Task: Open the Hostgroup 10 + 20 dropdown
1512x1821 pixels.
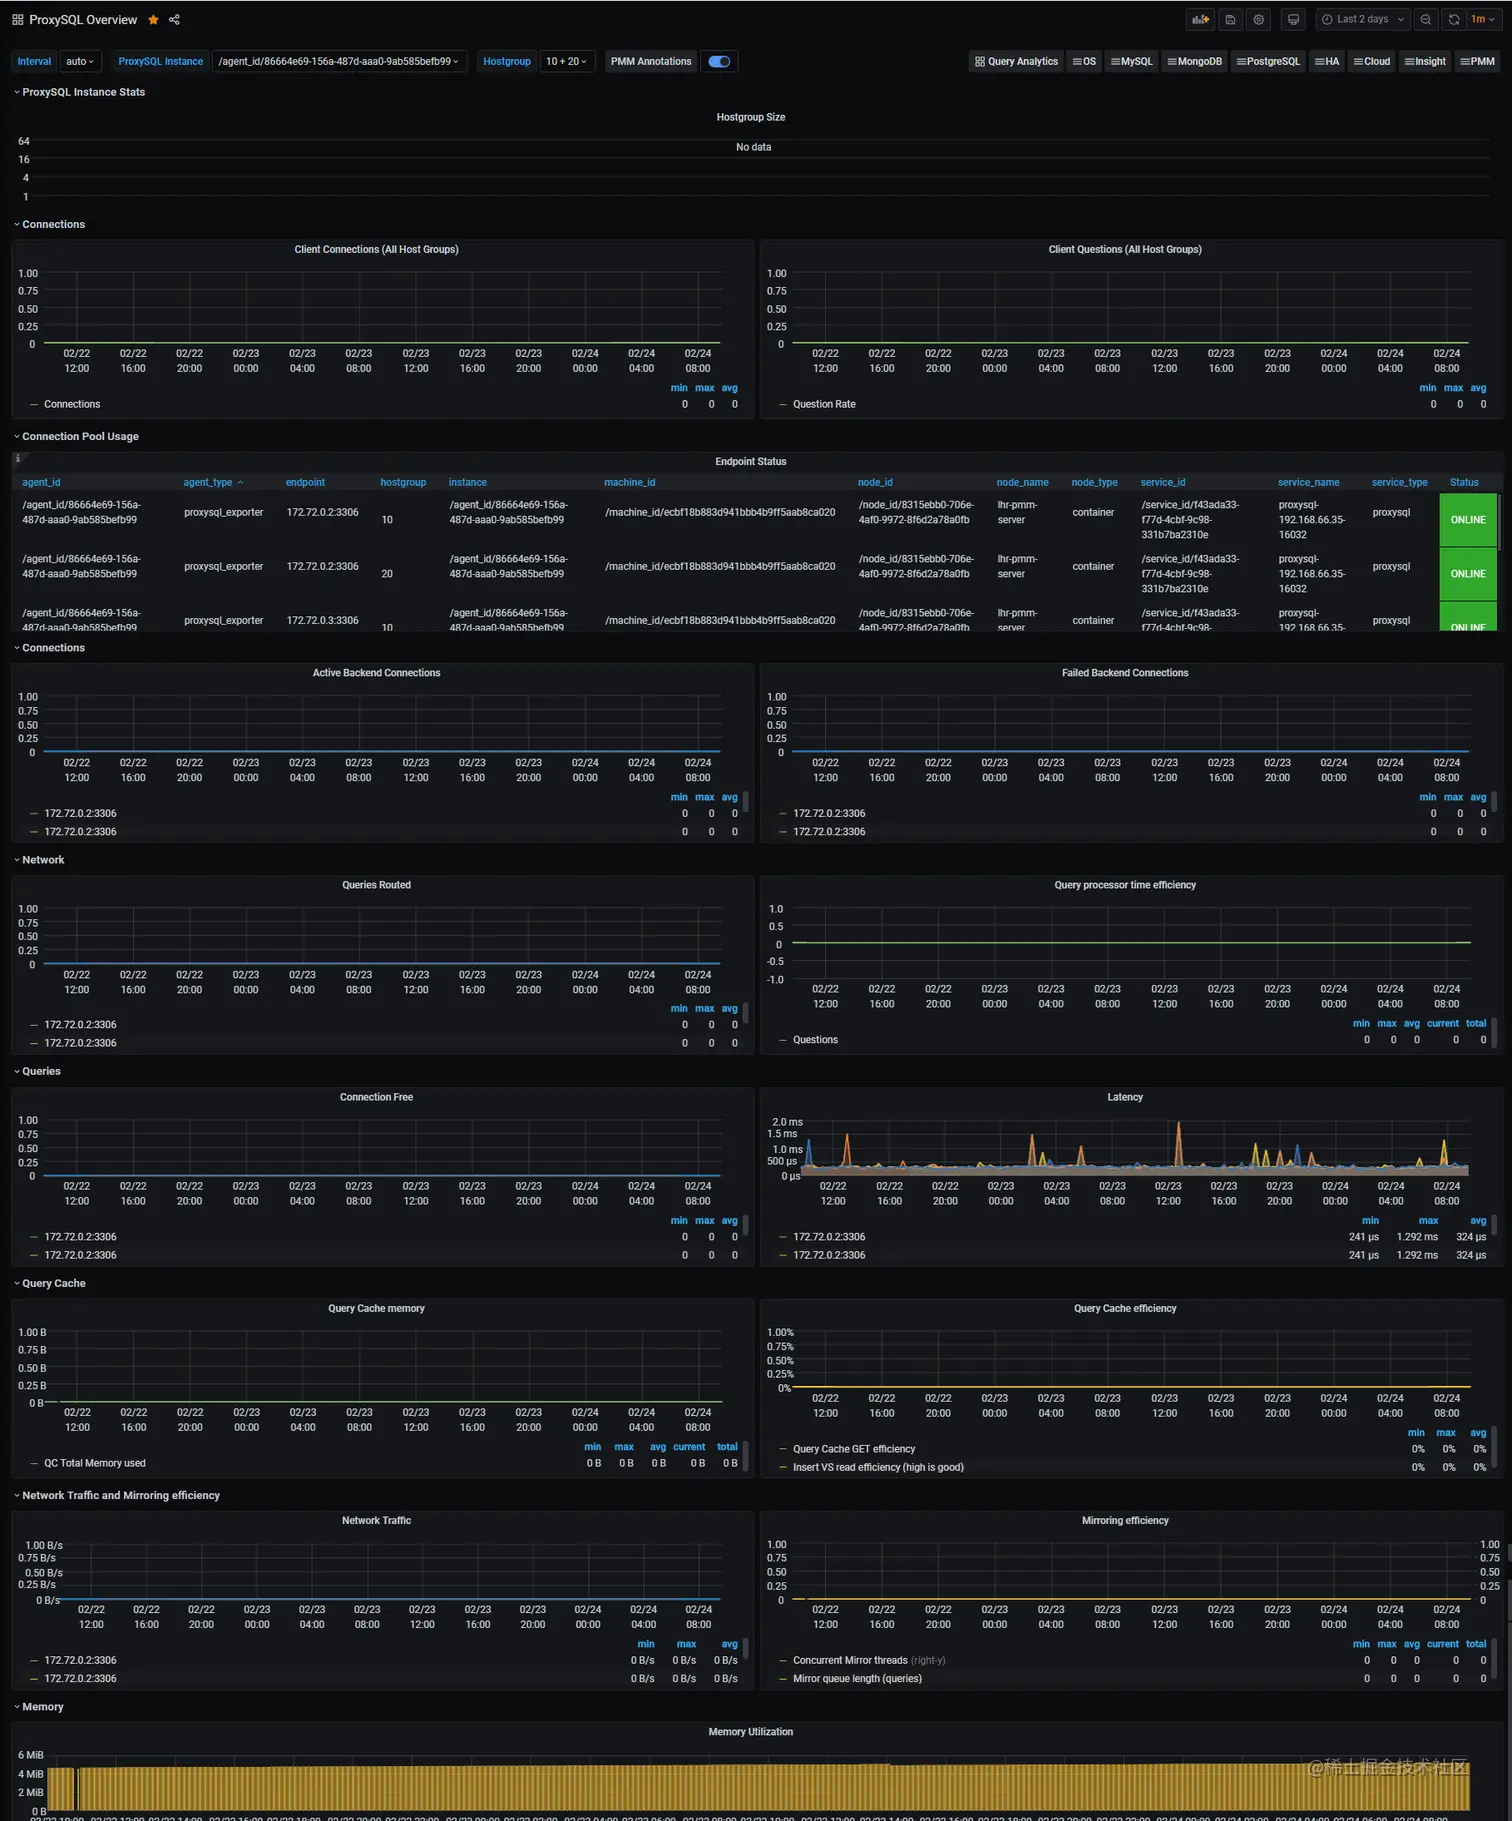Action: click(x=567, y=61)
